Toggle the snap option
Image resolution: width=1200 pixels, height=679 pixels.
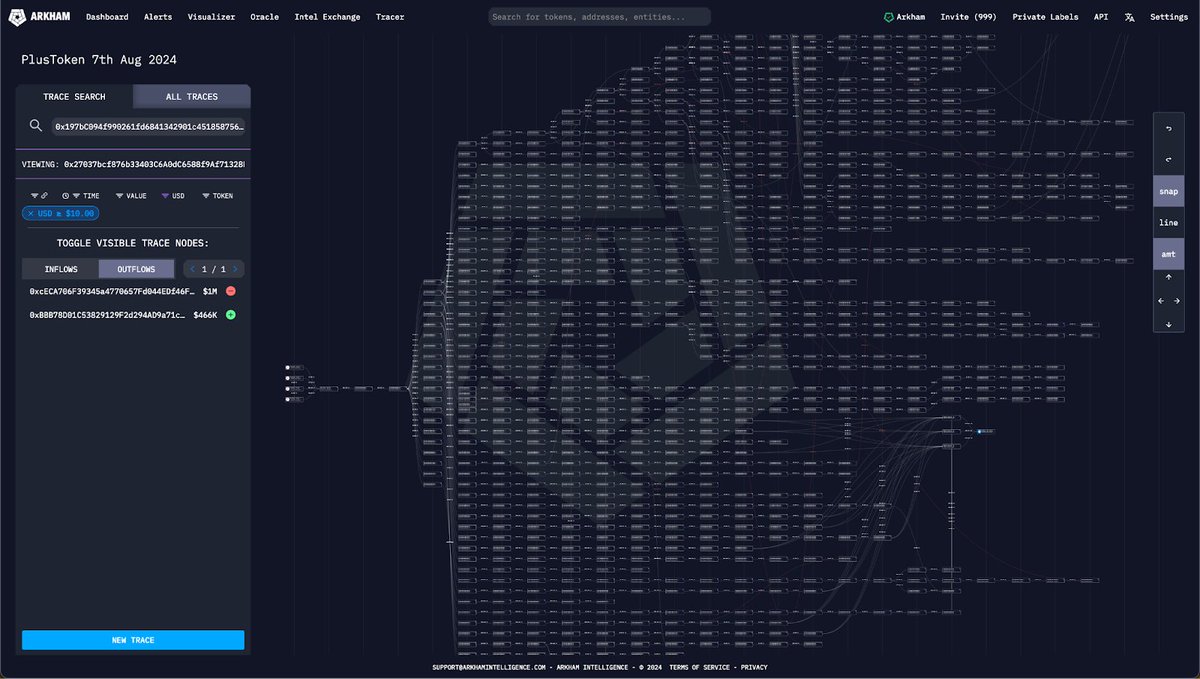(1169, 191)
